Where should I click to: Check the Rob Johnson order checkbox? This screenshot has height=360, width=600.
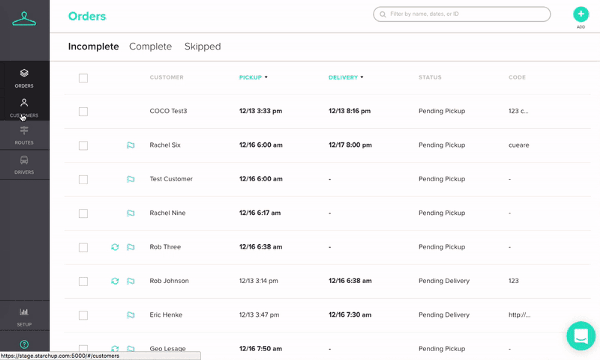point(83,282)
